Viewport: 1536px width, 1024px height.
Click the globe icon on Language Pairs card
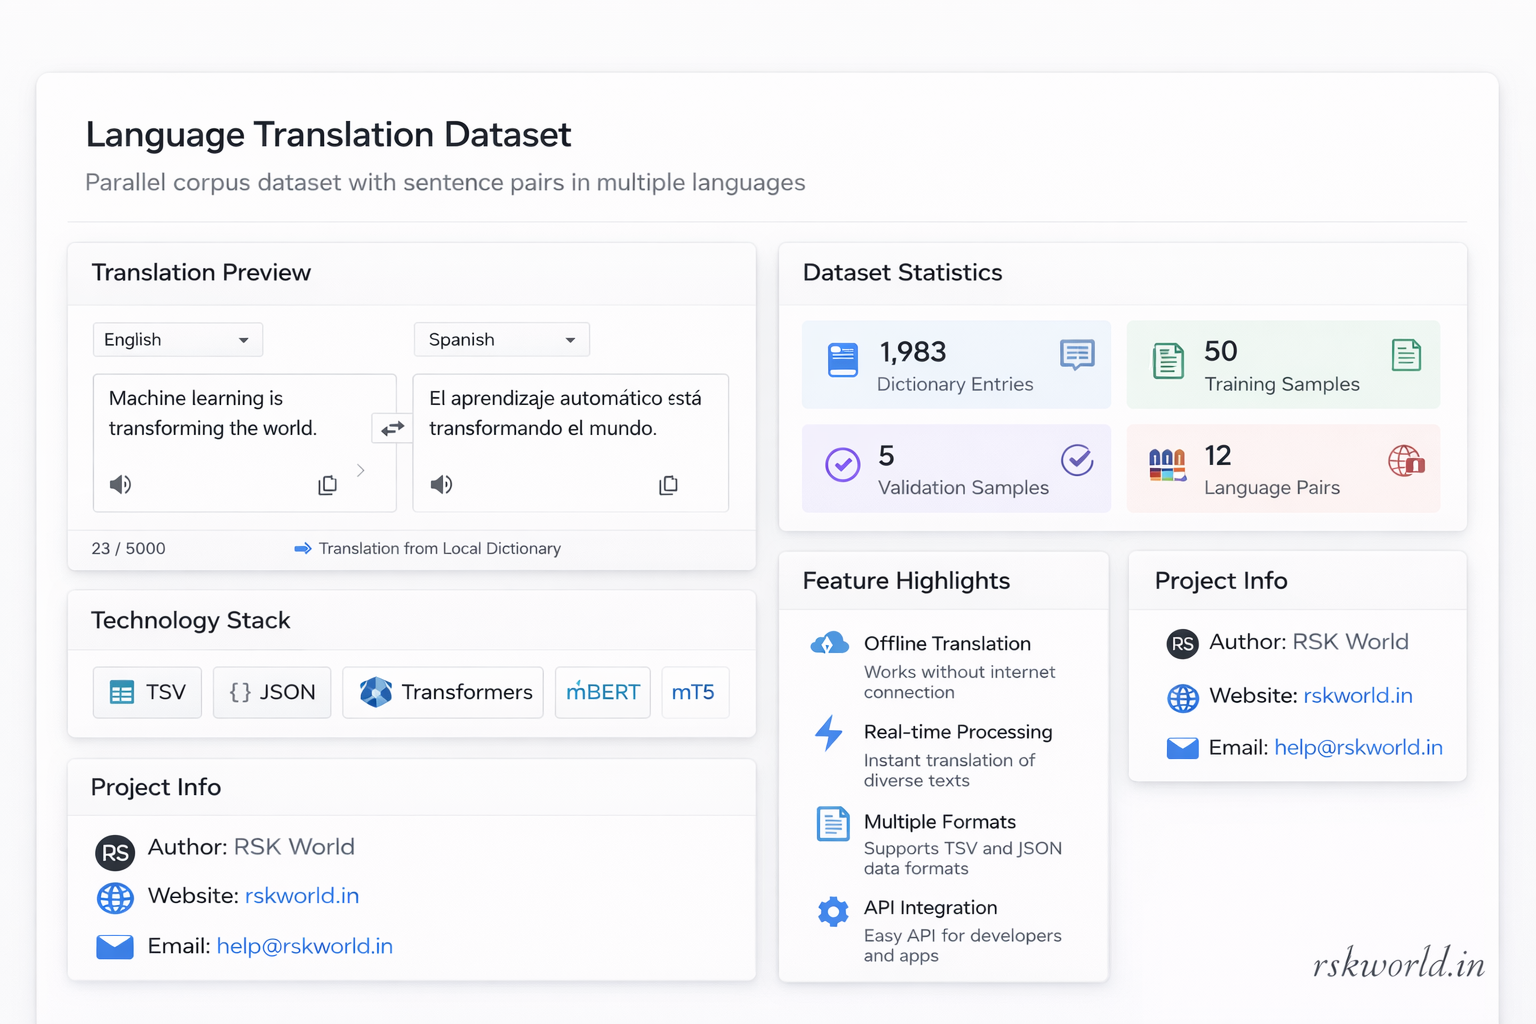[1406, 462]
